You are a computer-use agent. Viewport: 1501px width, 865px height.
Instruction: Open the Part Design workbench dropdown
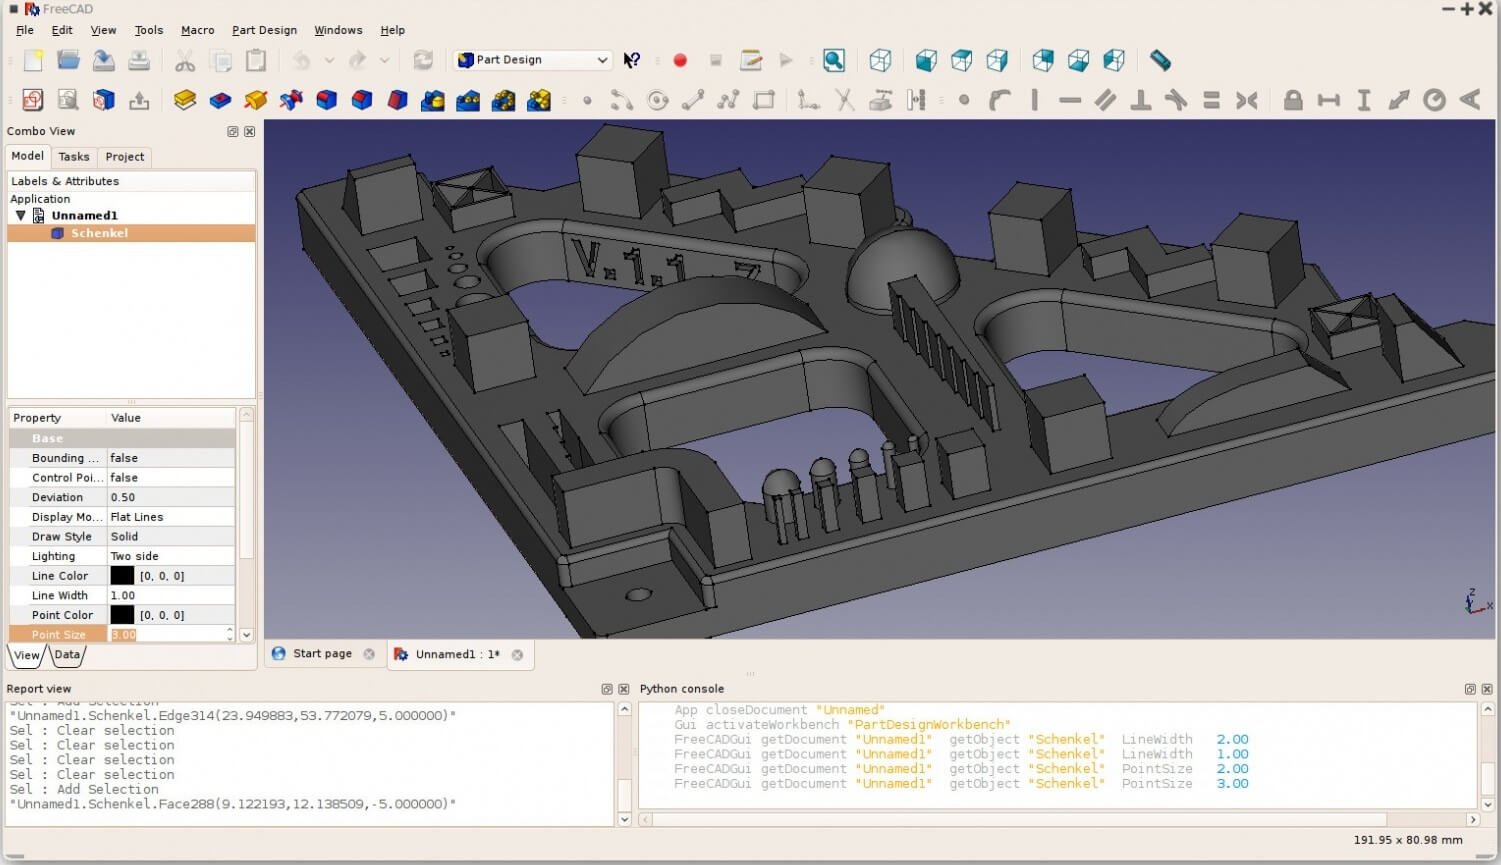(532, 60)
